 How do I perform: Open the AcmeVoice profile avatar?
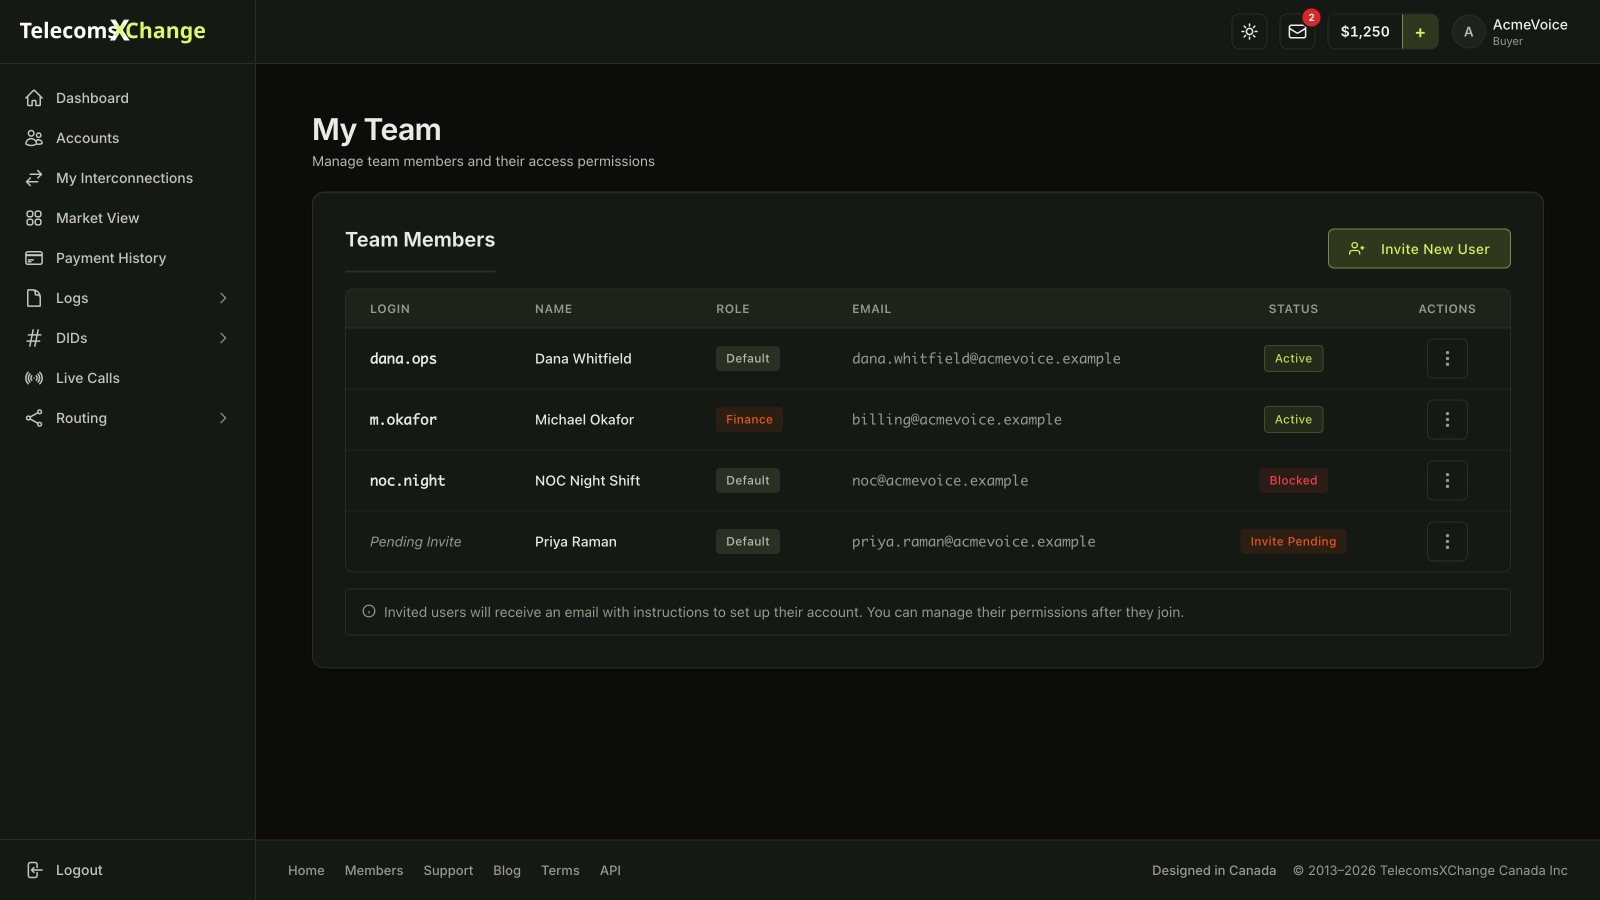click(1468, 32)
